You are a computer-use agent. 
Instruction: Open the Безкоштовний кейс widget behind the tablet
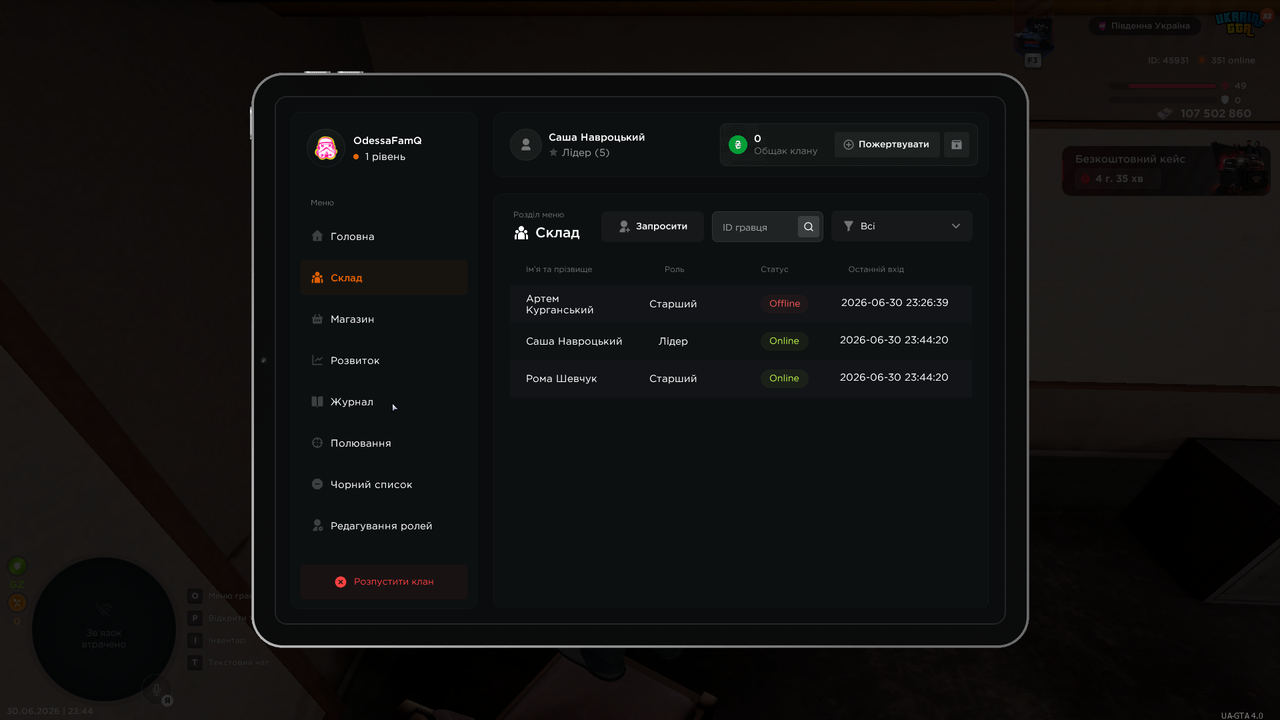[x=1166, y=169]
